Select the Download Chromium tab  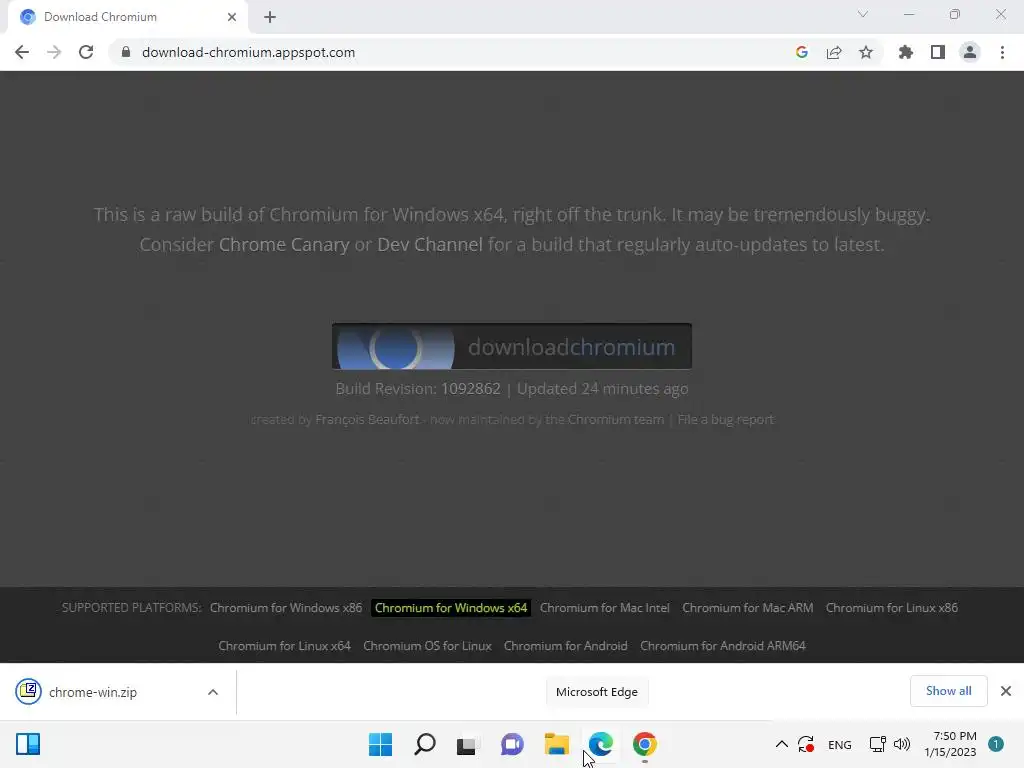click(127, 17)
